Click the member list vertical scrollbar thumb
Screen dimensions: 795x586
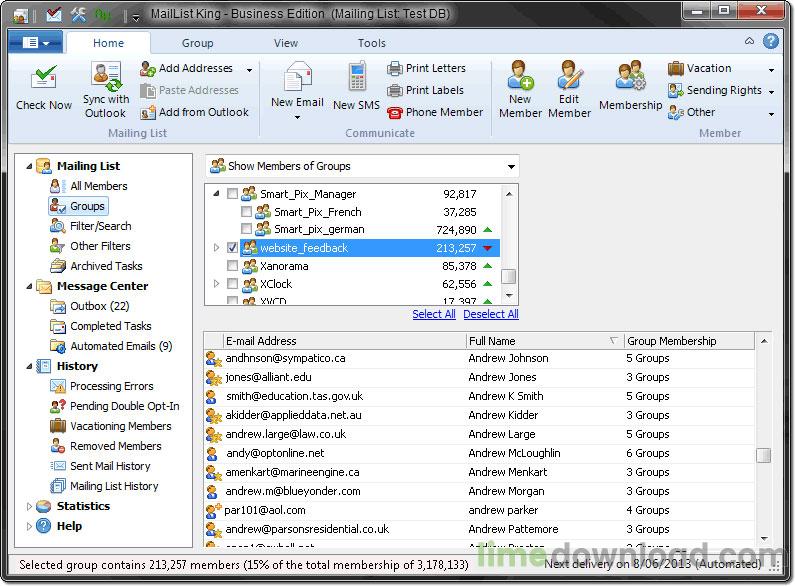pyautogui.click(x=763, y=455)
